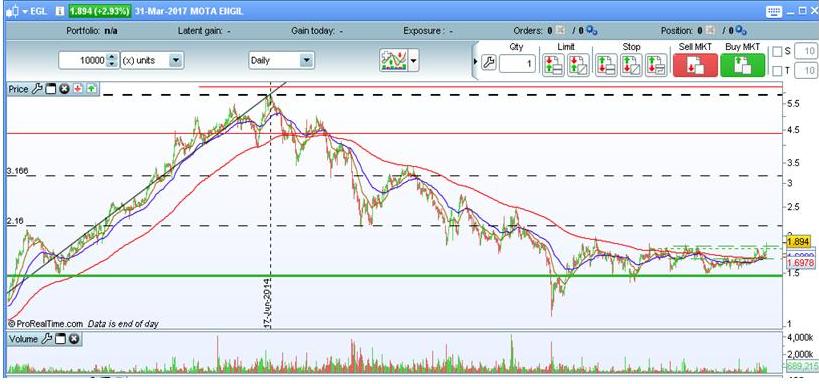
Task: Click the Price panel window icon
Action: pos(51,89)
